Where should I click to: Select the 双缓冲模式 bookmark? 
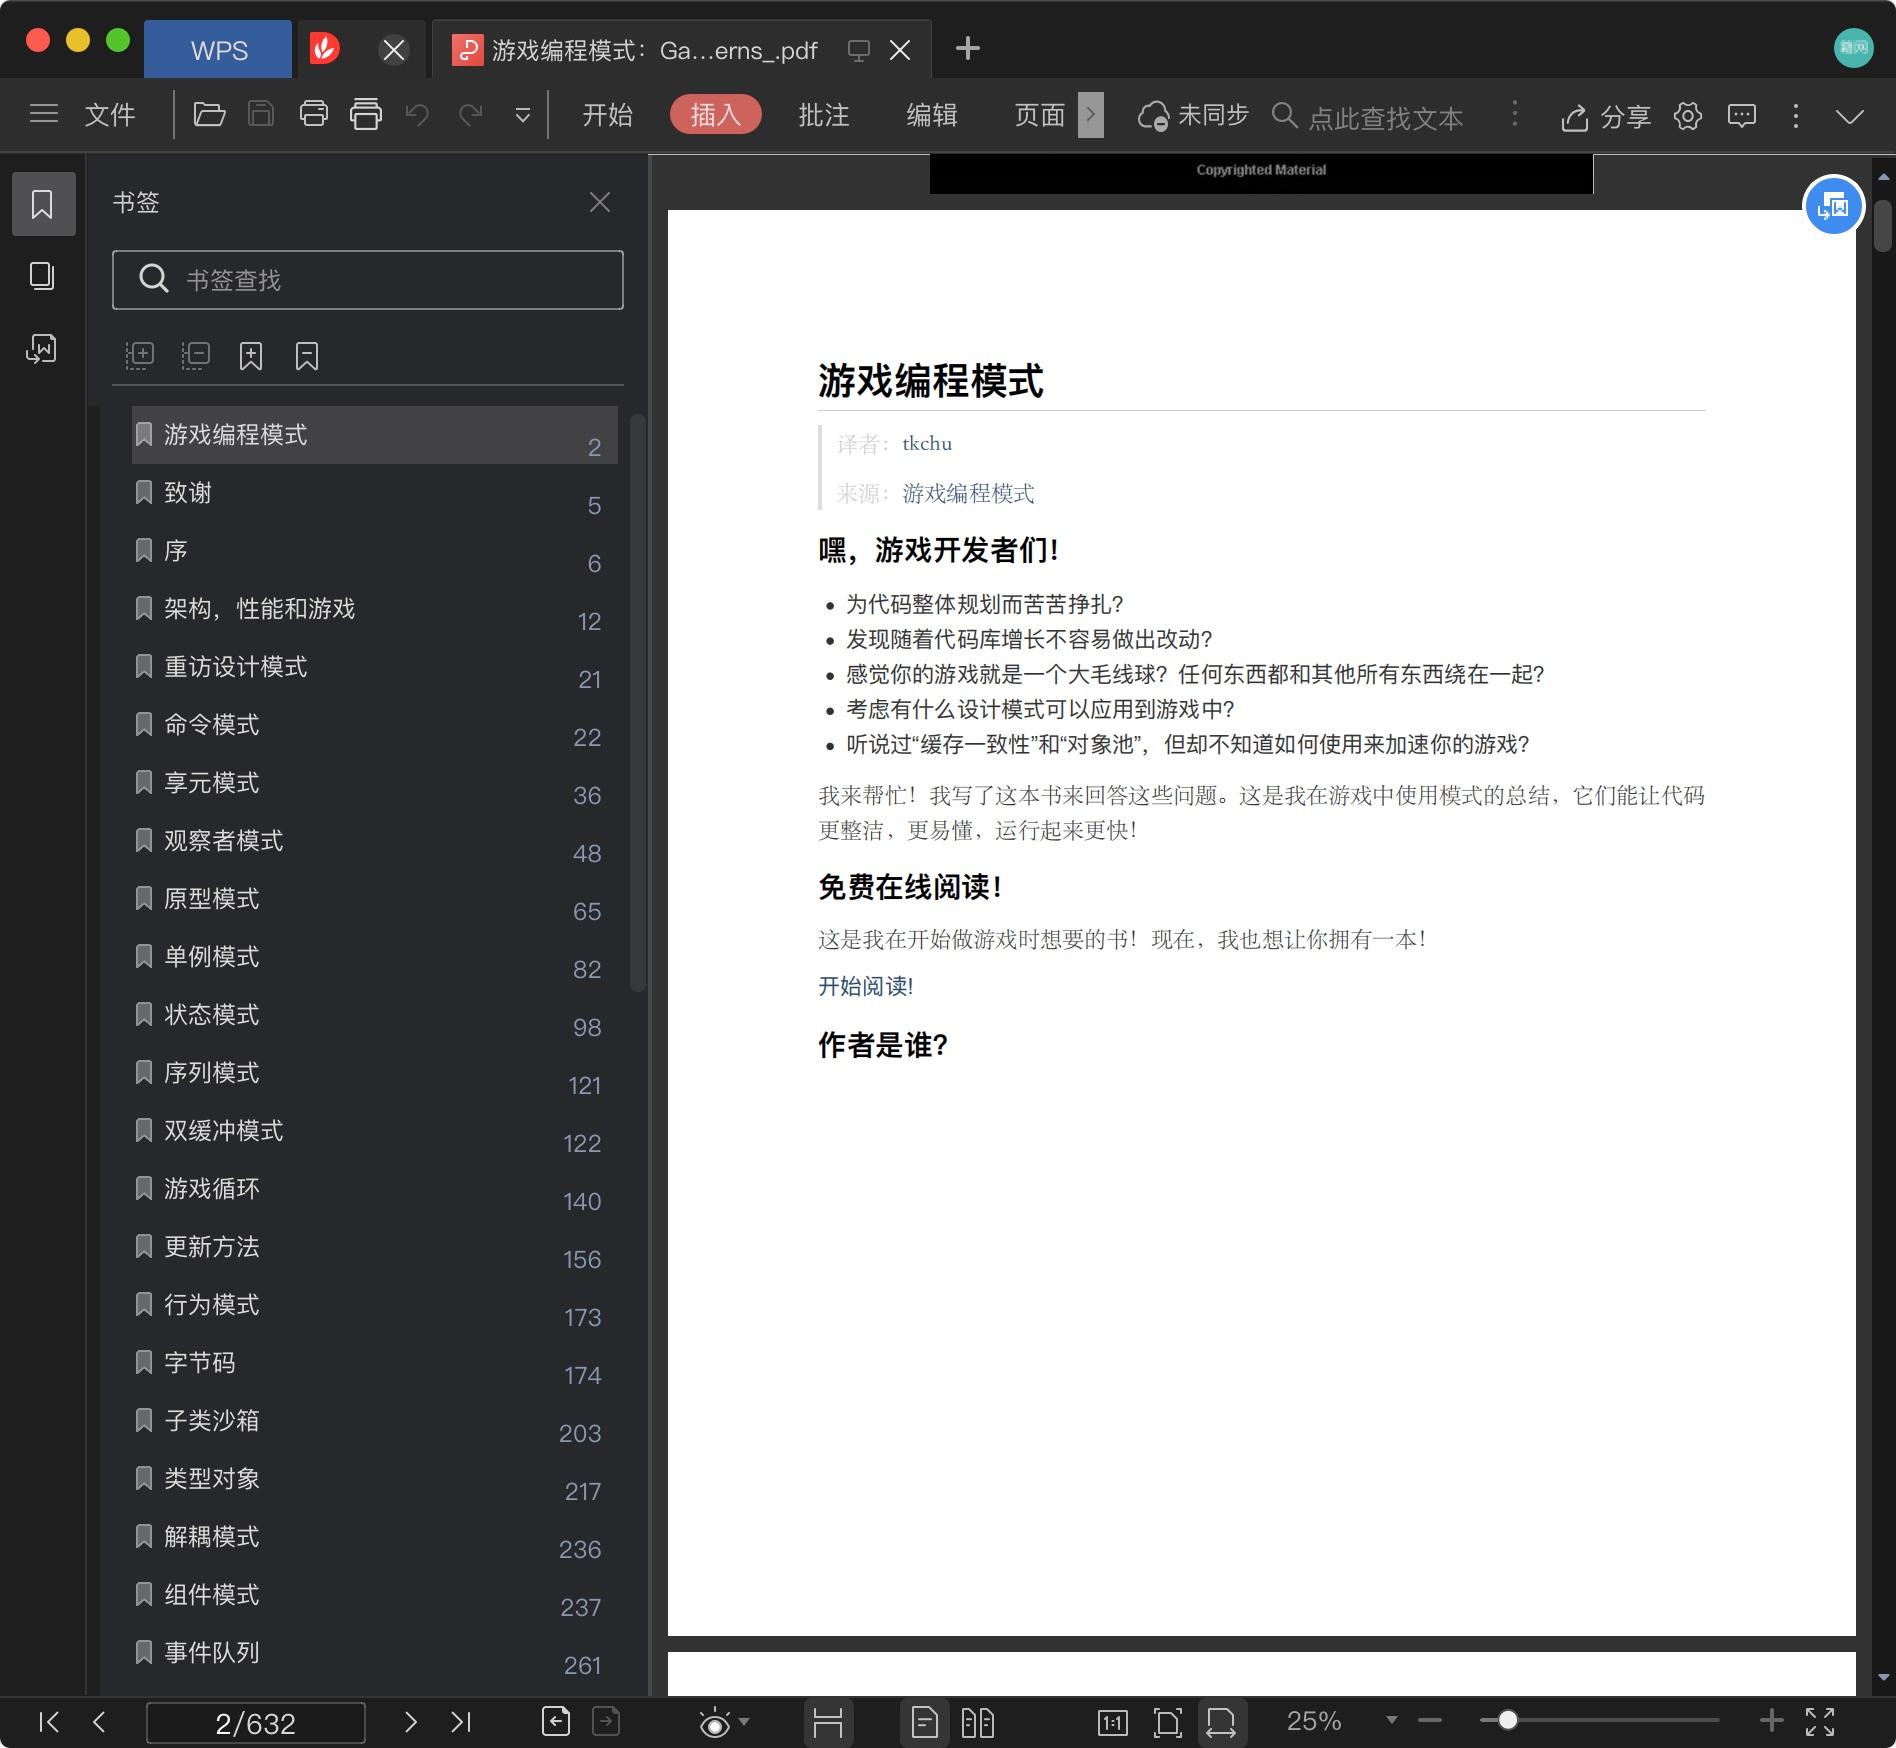click(374, 1131)
